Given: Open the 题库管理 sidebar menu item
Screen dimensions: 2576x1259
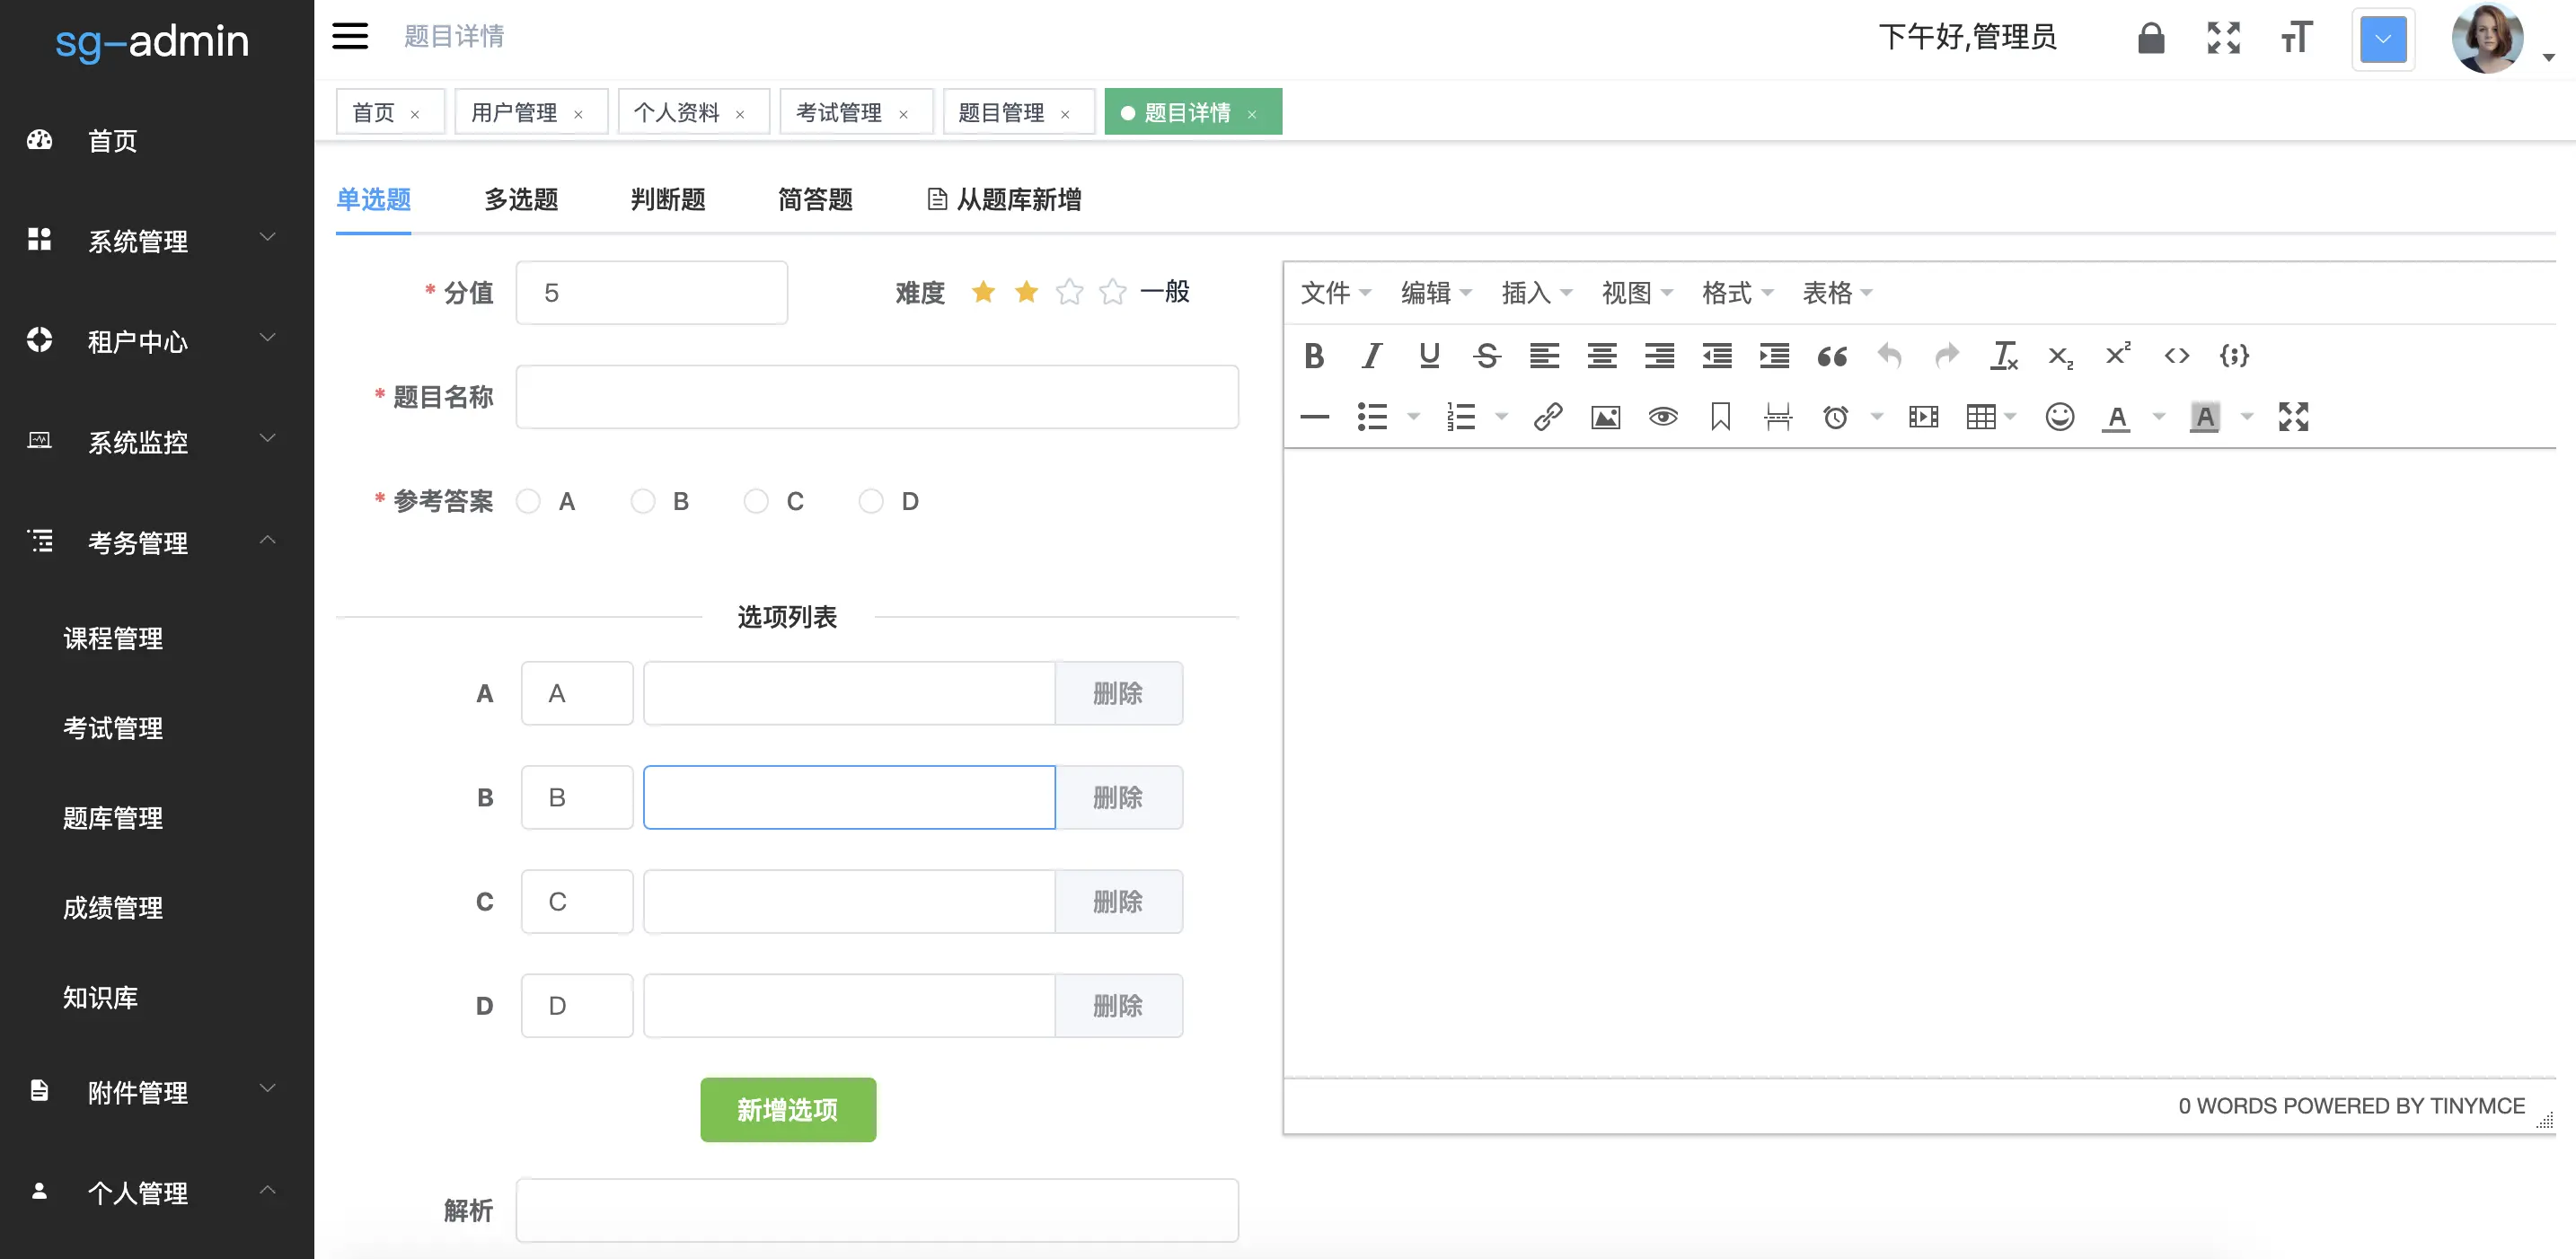Looking at the screenshot, I should point(112,818).
